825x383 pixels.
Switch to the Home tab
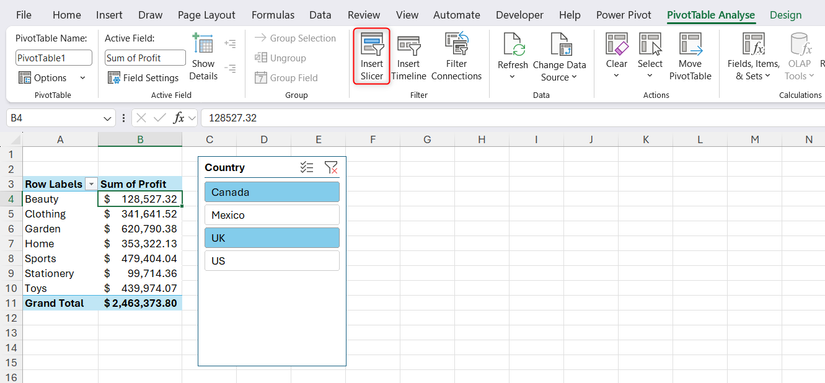pyautogui.click(x=67, y=15)
